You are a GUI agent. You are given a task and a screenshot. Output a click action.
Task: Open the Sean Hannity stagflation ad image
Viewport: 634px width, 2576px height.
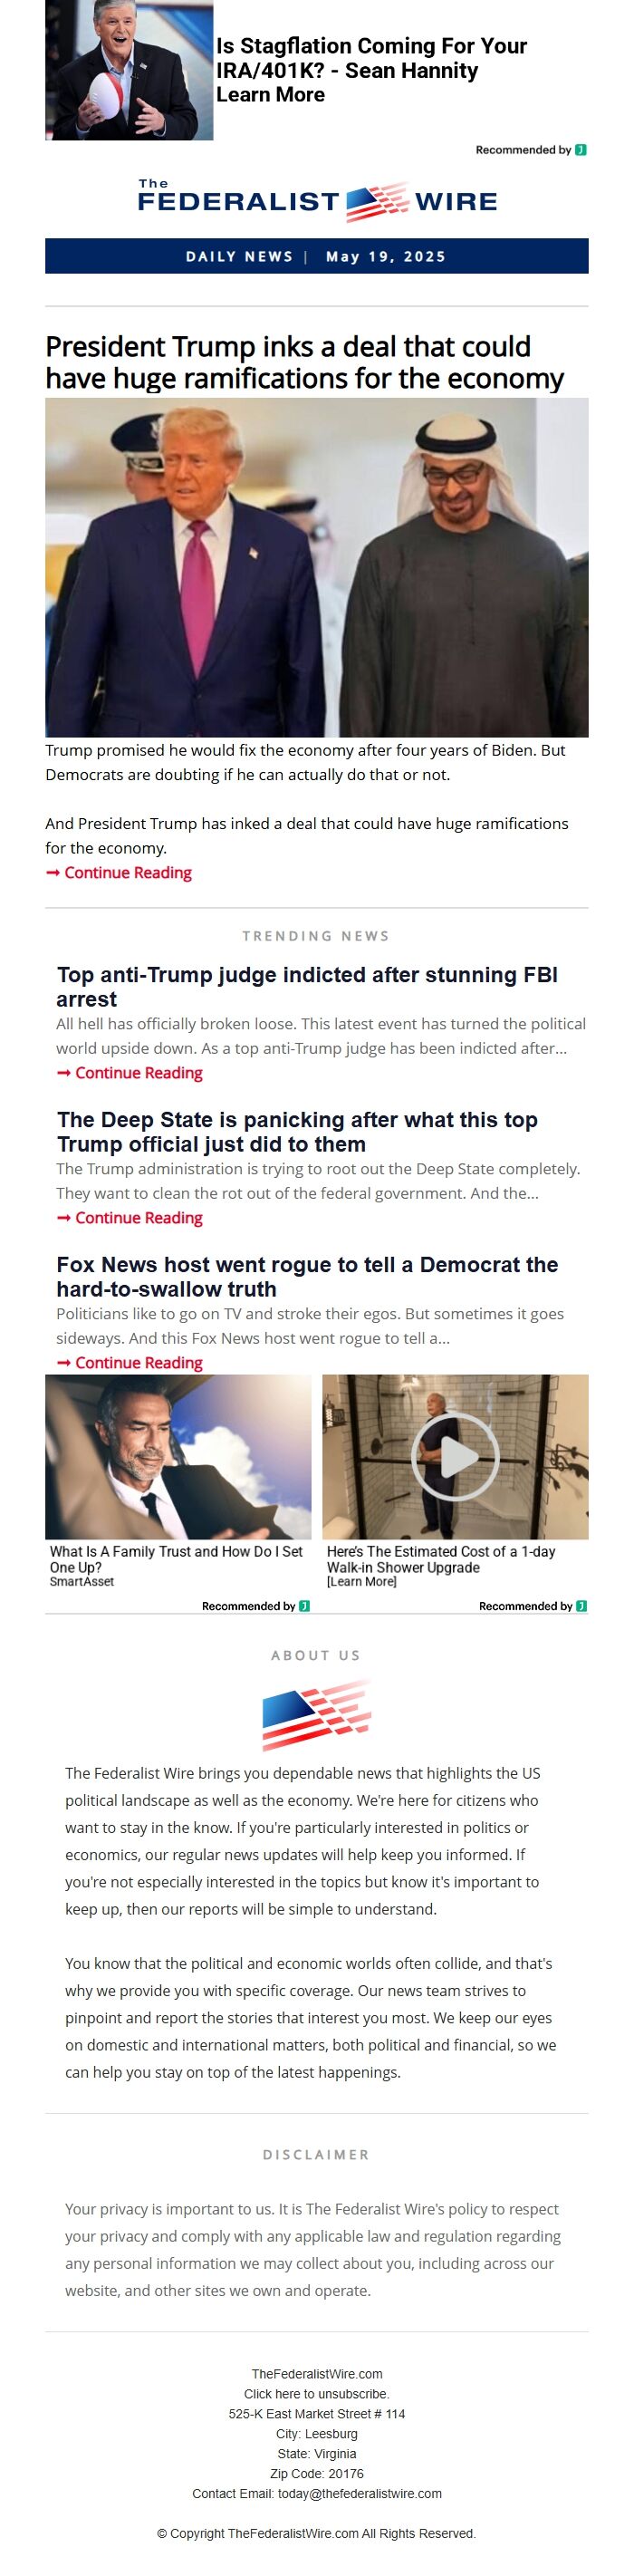coord(129,70)
